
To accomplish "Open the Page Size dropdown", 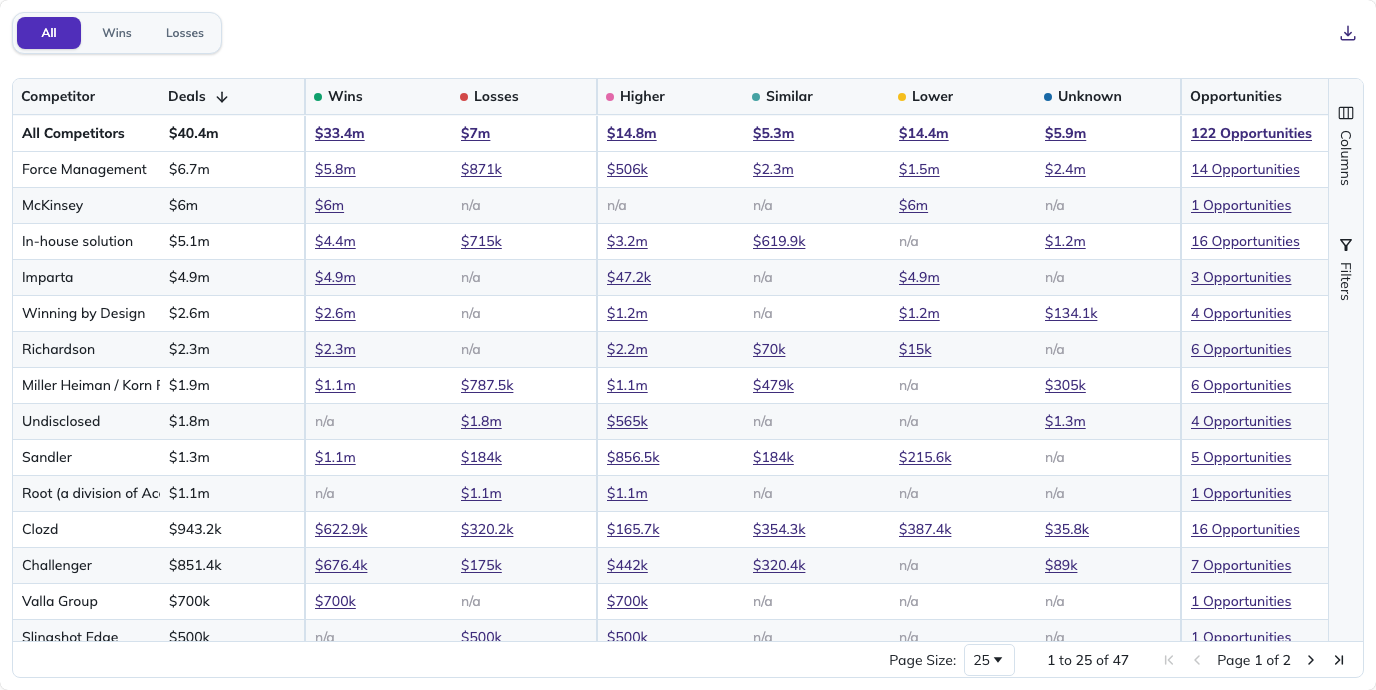I will 989,660.
